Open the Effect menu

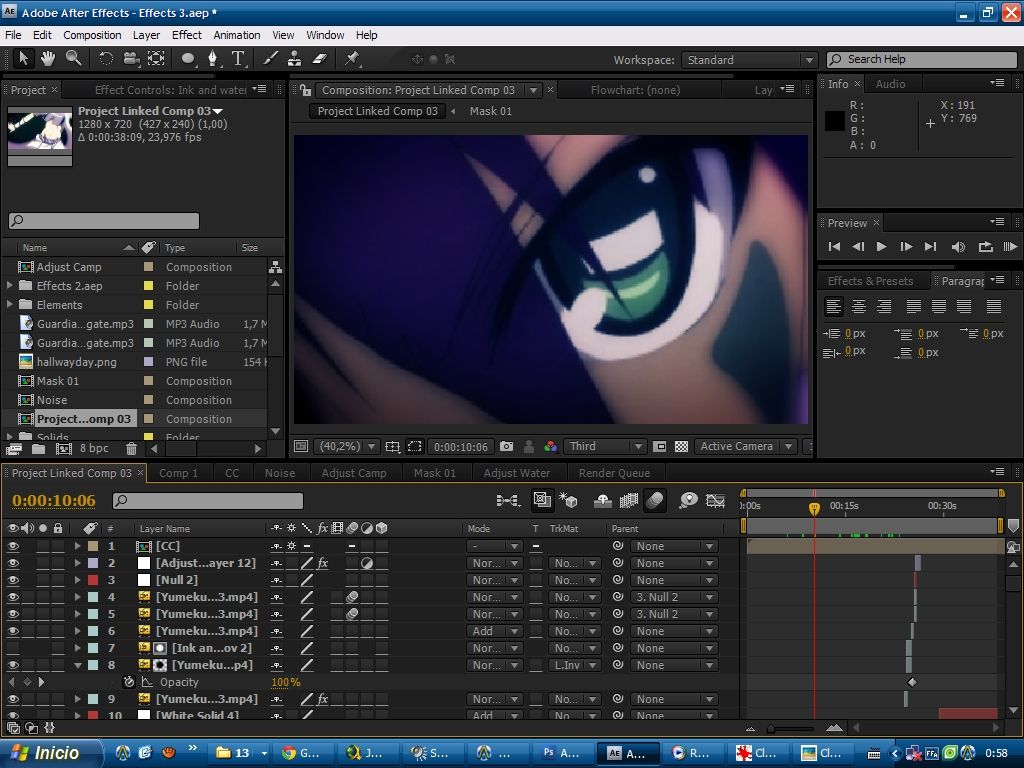click(187, 35)
